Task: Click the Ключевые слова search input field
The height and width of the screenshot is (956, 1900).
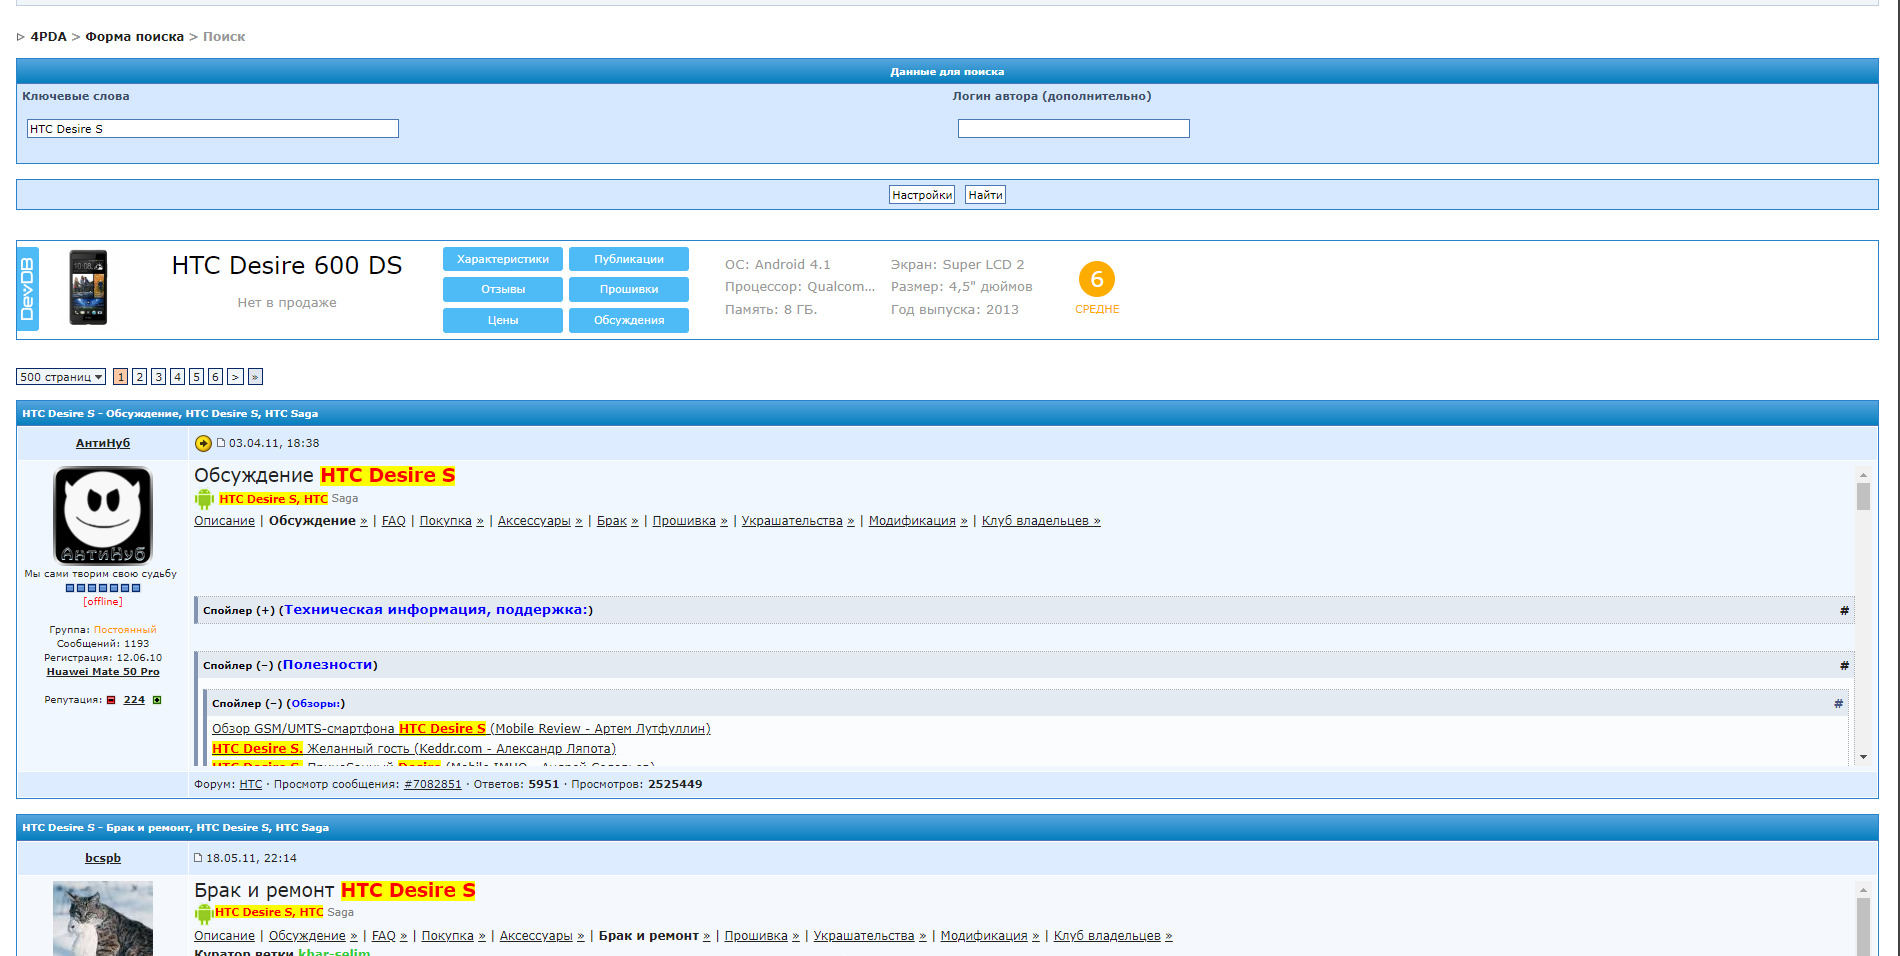Action: pyautogui.click(x=212, y=129)
